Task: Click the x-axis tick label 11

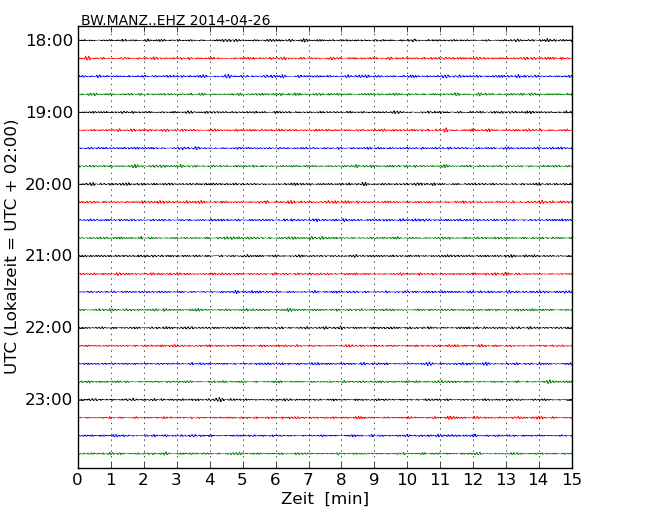Action: click(x=440, y=480)
